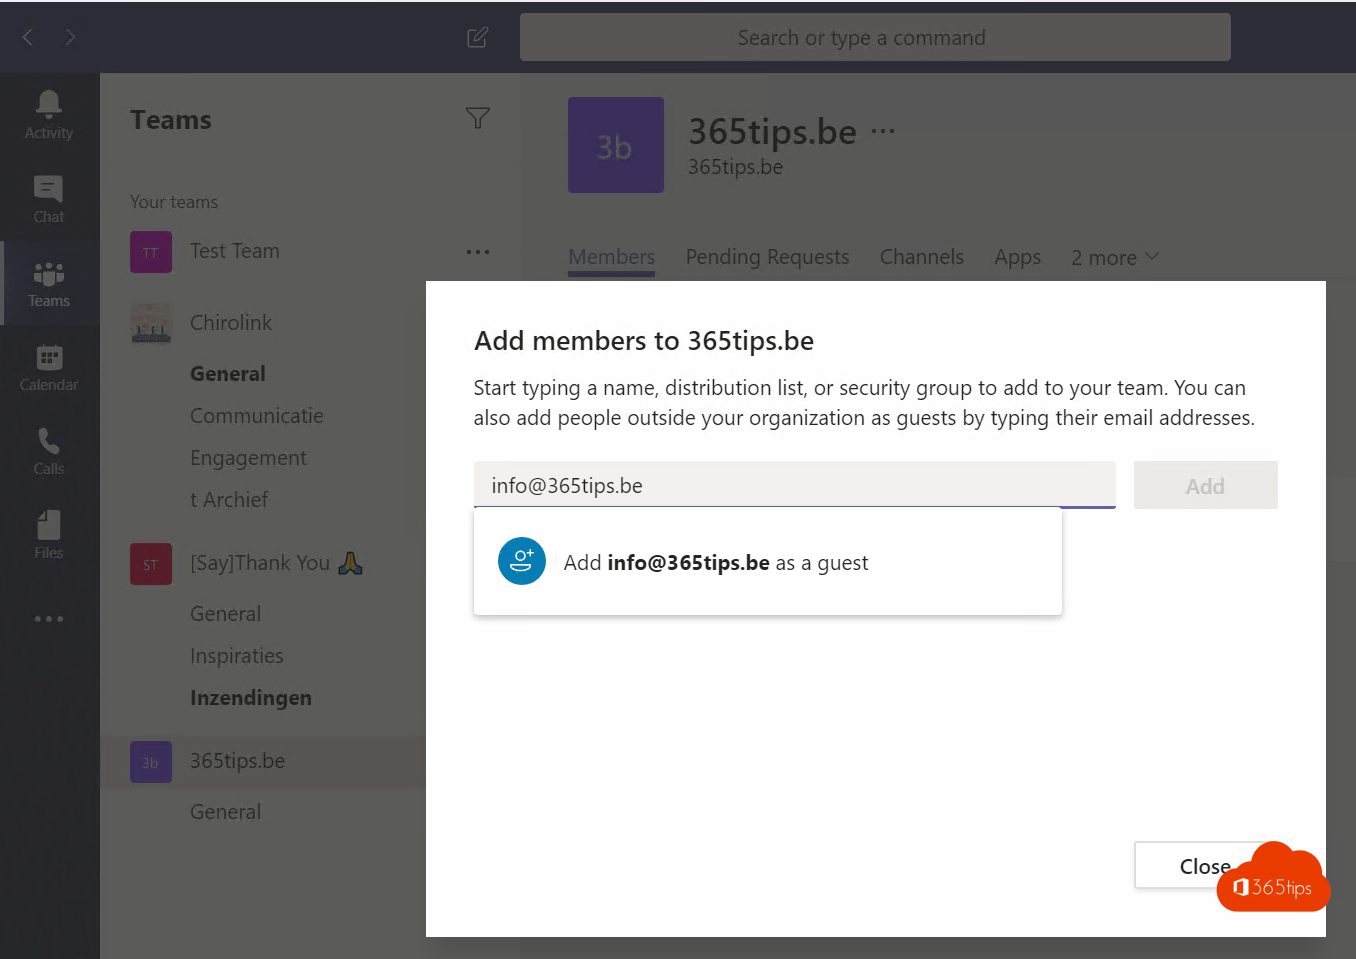
Task: Select Add info@365tips.be as a guest
Action: click(x=767, y=562)
